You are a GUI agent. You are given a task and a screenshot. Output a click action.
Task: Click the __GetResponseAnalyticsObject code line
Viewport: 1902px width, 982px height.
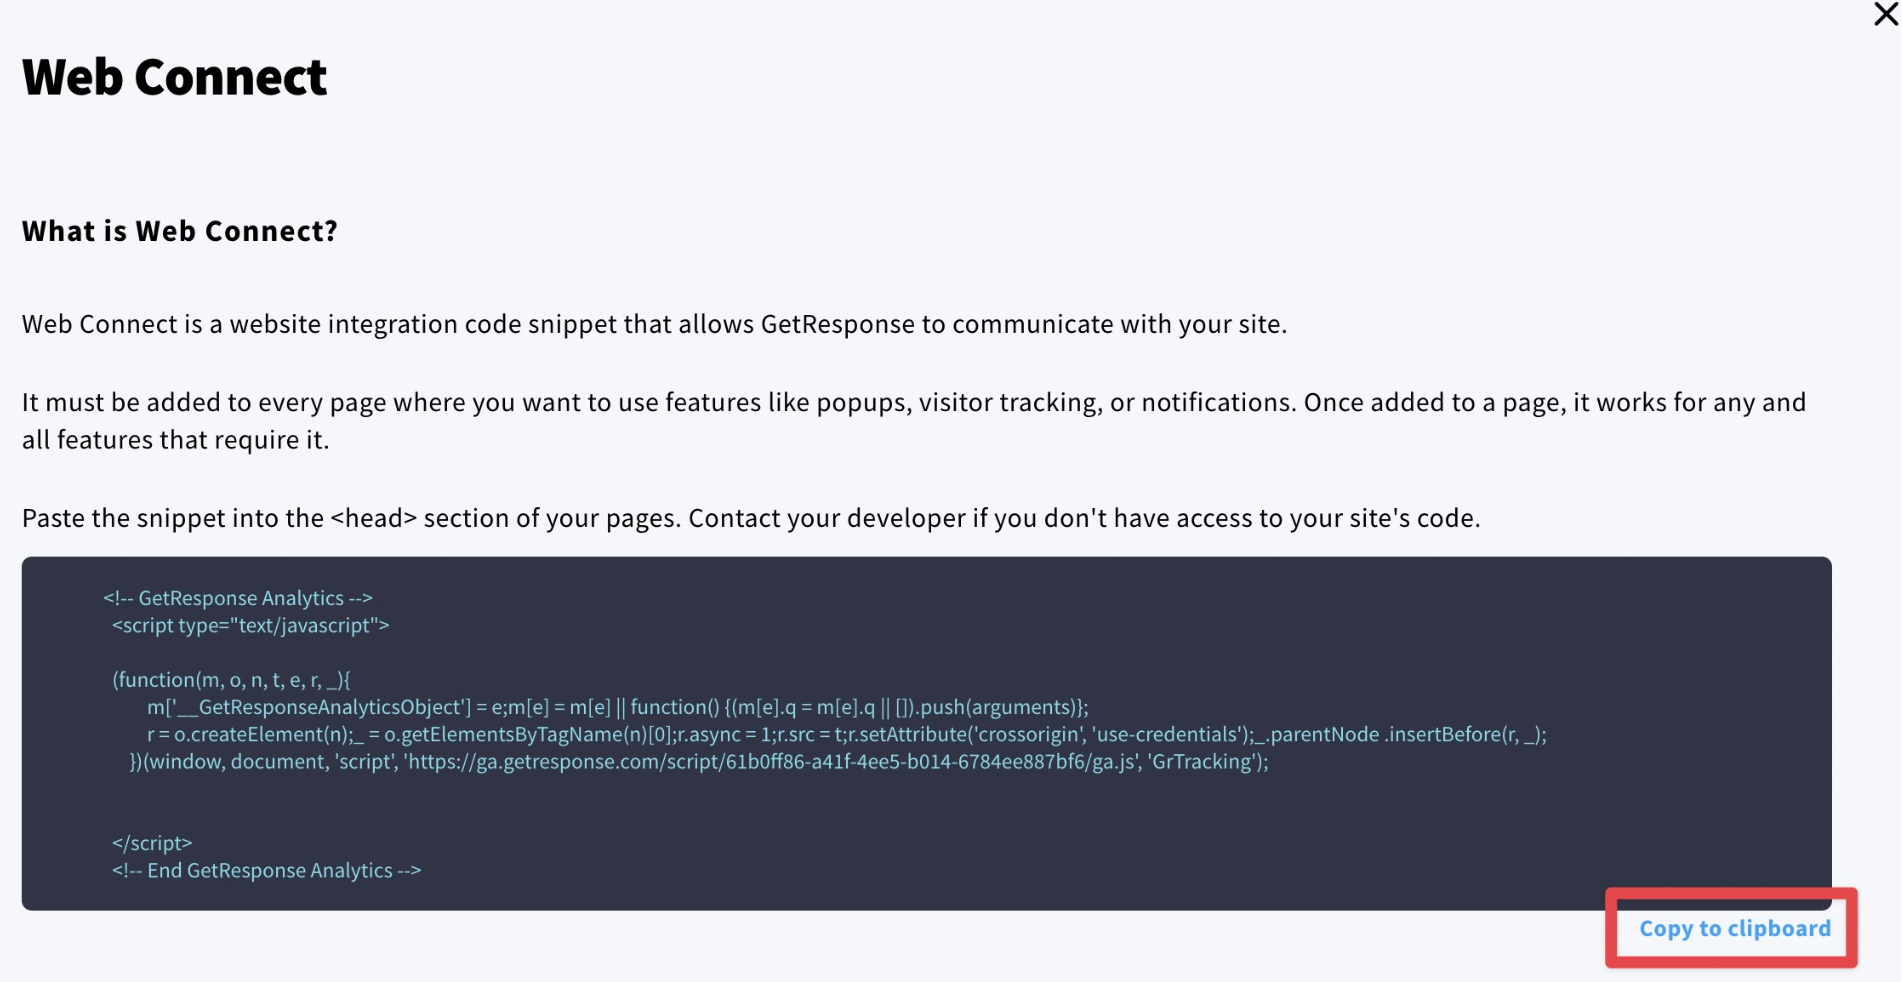click(x=617, y=707)
